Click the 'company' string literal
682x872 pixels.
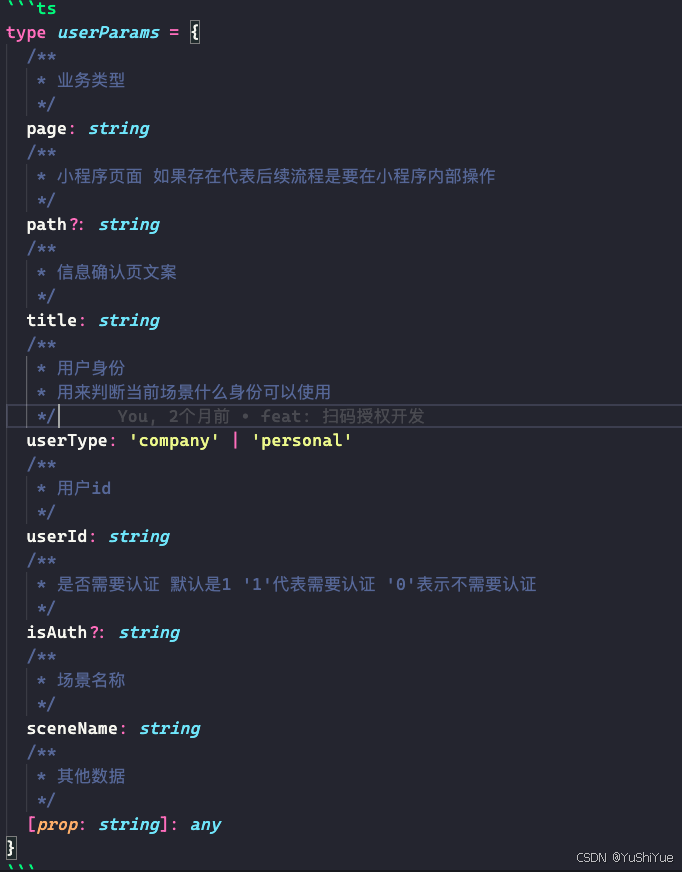click(x=174, y=441)
